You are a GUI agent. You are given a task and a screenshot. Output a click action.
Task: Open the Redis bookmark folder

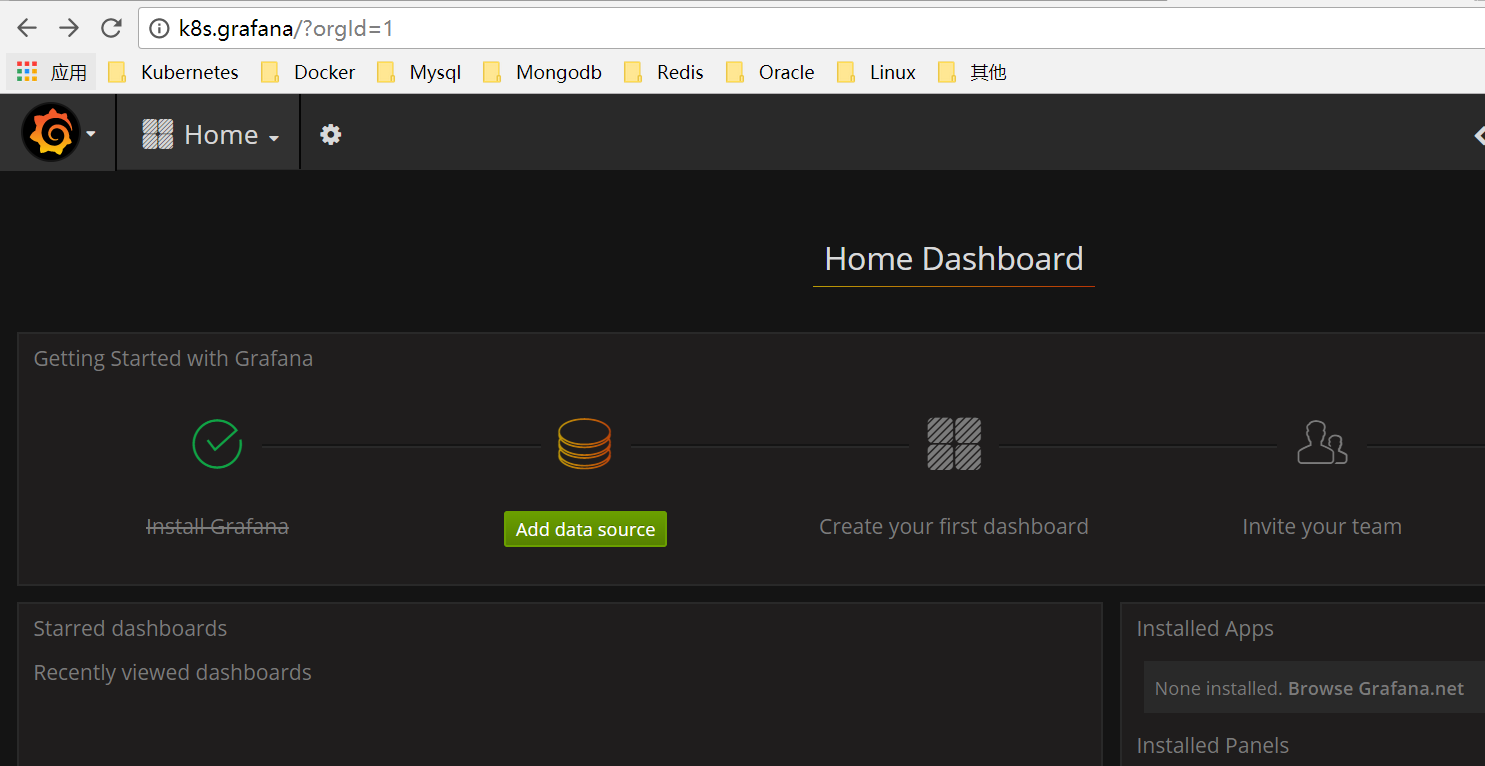coord(664,72)
